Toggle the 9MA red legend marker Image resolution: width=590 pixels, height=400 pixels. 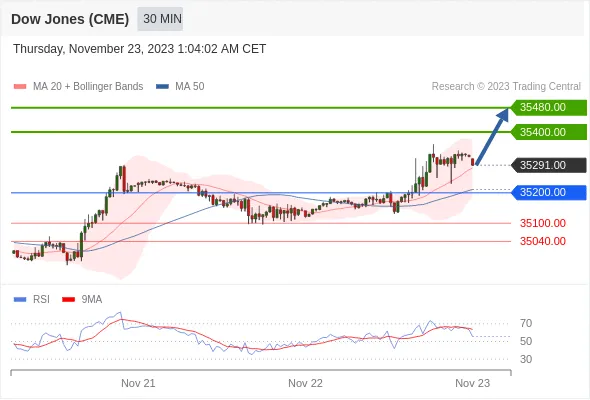[68, 300]
